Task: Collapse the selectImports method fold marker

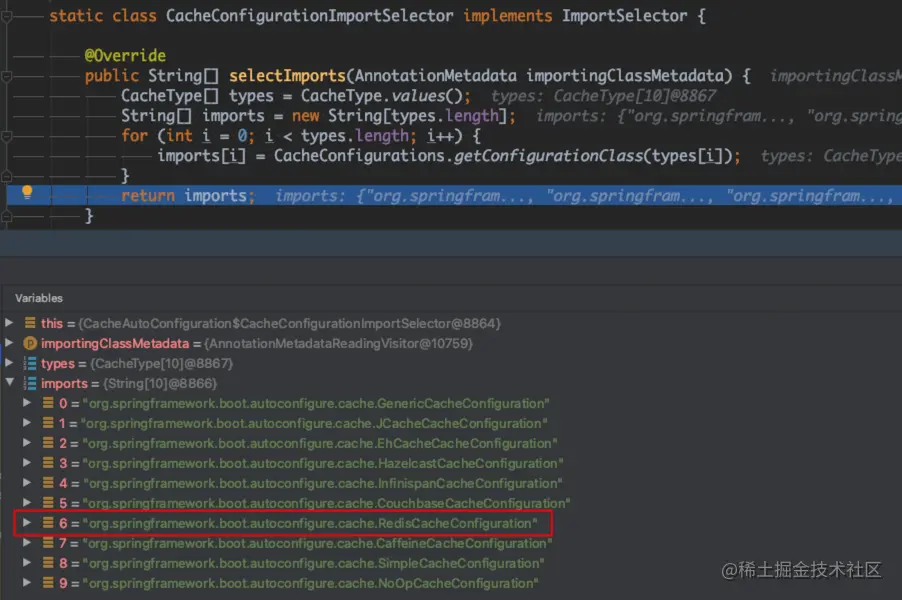Action: click(6, 76)
